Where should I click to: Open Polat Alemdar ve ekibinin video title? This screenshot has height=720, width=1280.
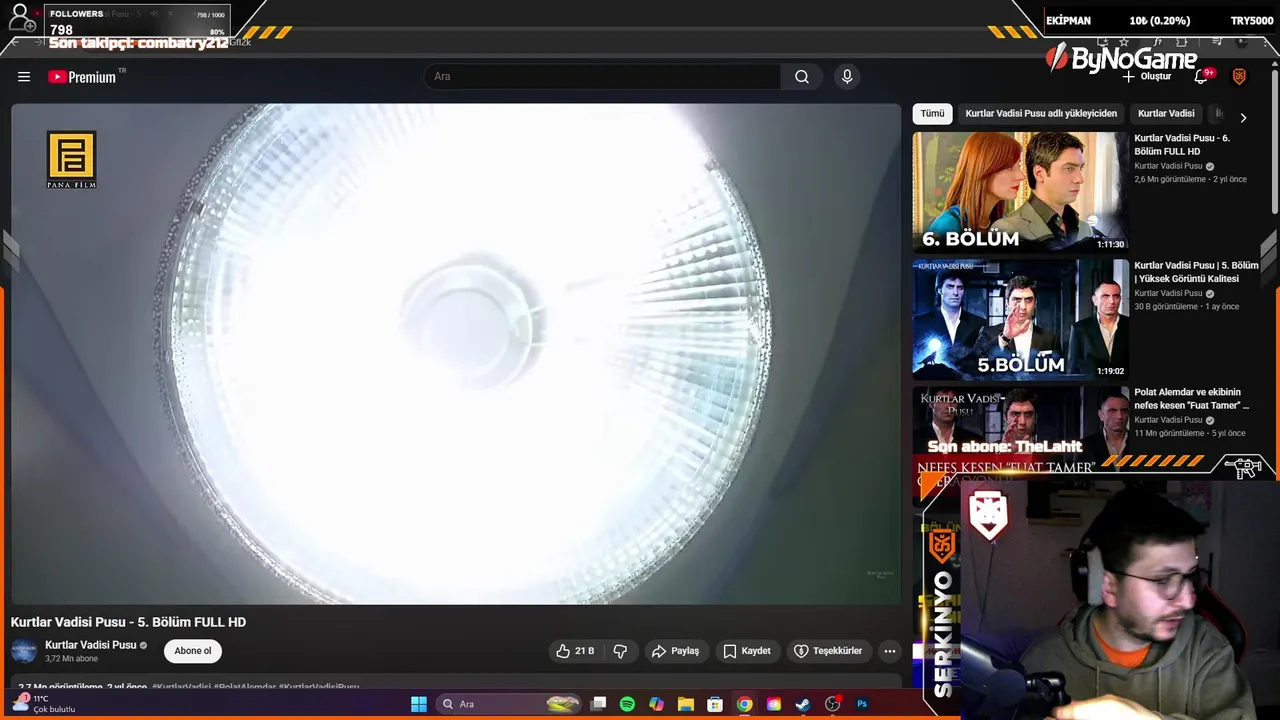(1191, 399)
